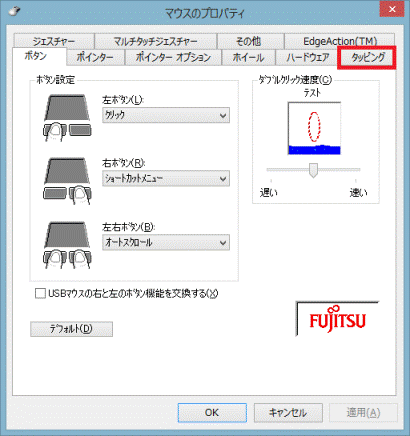The height and width of the screenshot is (436, 410).
Task: Expand the 左右ボタン(B) オートスクロール dropdown
Action: [166, 242]
